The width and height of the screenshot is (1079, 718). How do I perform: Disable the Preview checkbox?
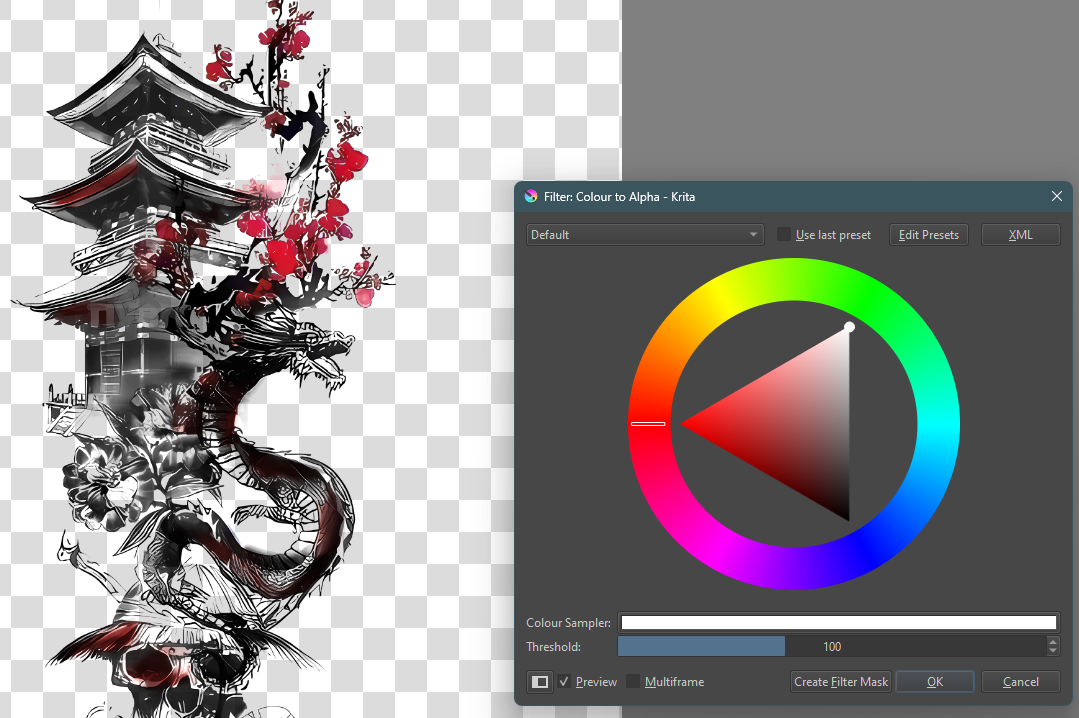pos(564,681)
